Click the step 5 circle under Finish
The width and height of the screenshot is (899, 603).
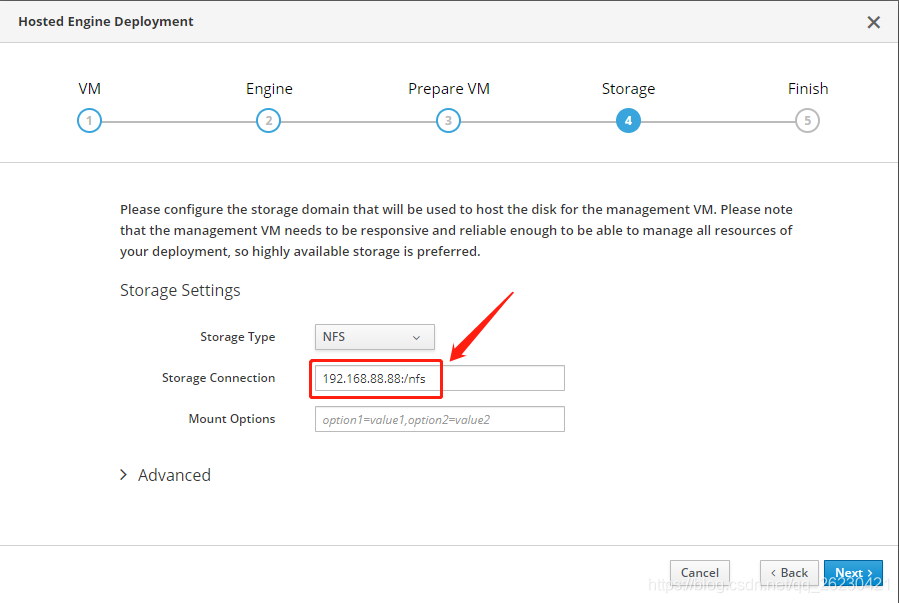808,120
